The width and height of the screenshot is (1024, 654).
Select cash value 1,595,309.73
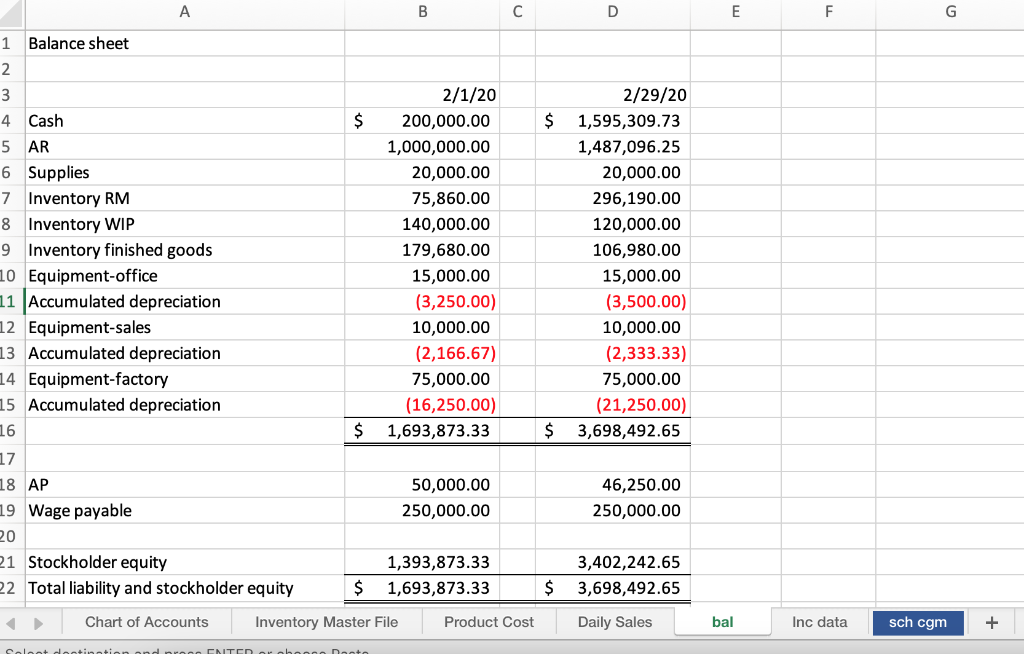(x=613, y=121)
